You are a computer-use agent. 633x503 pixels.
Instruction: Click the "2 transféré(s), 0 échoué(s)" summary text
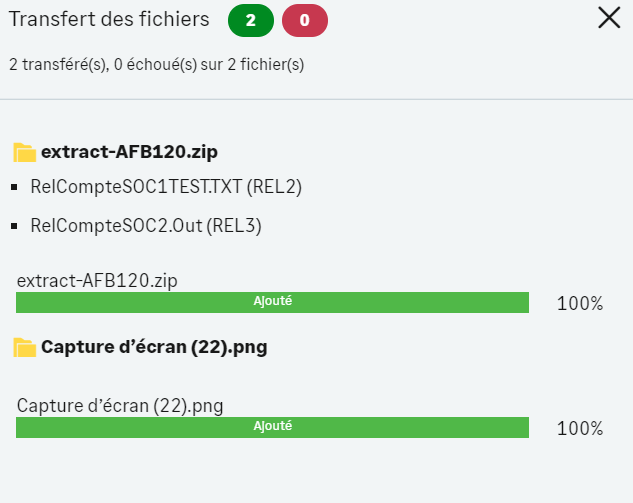(x=156, y=65)
